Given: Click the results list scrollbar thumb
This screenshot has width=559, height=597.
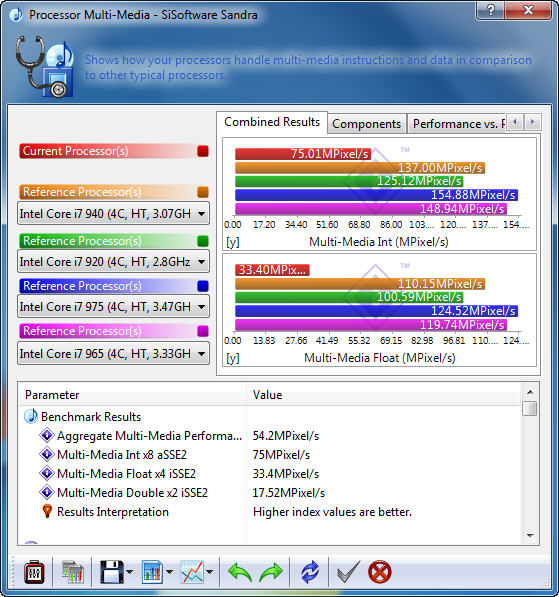Looking at the screenshot, I should pyautogui.click(x=530, y=408).
